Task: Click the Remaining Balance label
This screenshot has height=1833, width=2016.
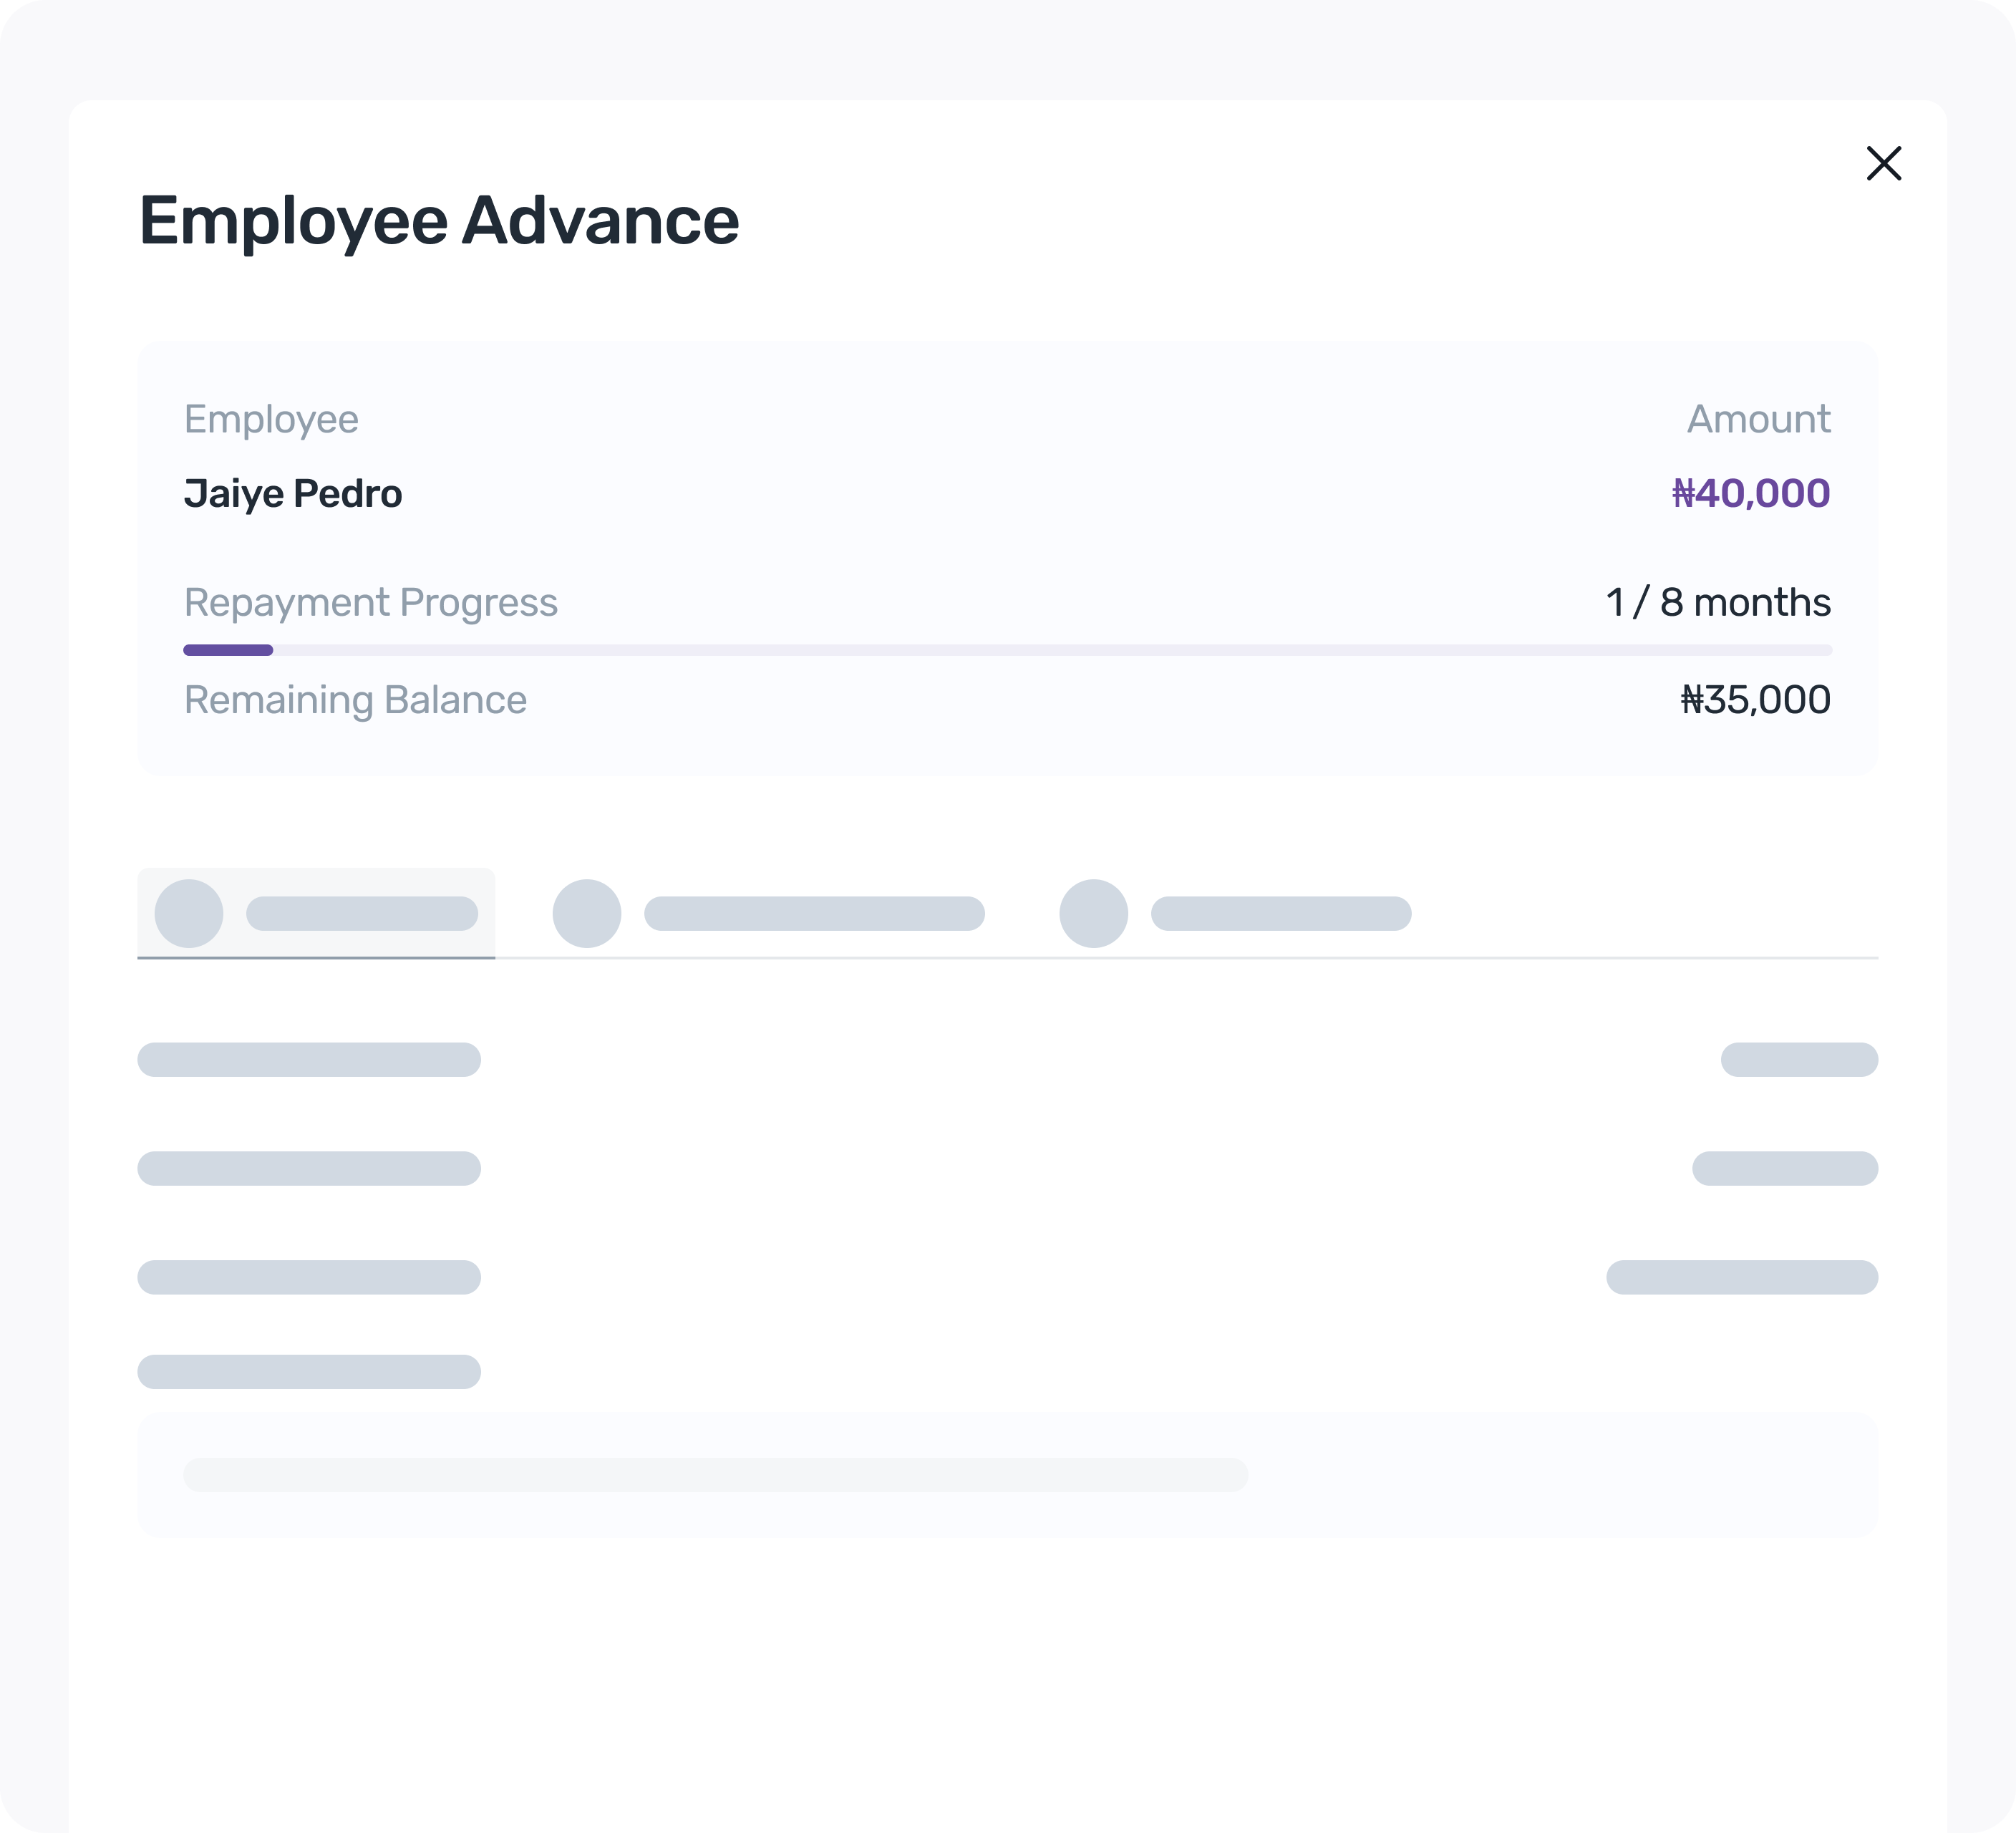Action: tap(355, 700)
